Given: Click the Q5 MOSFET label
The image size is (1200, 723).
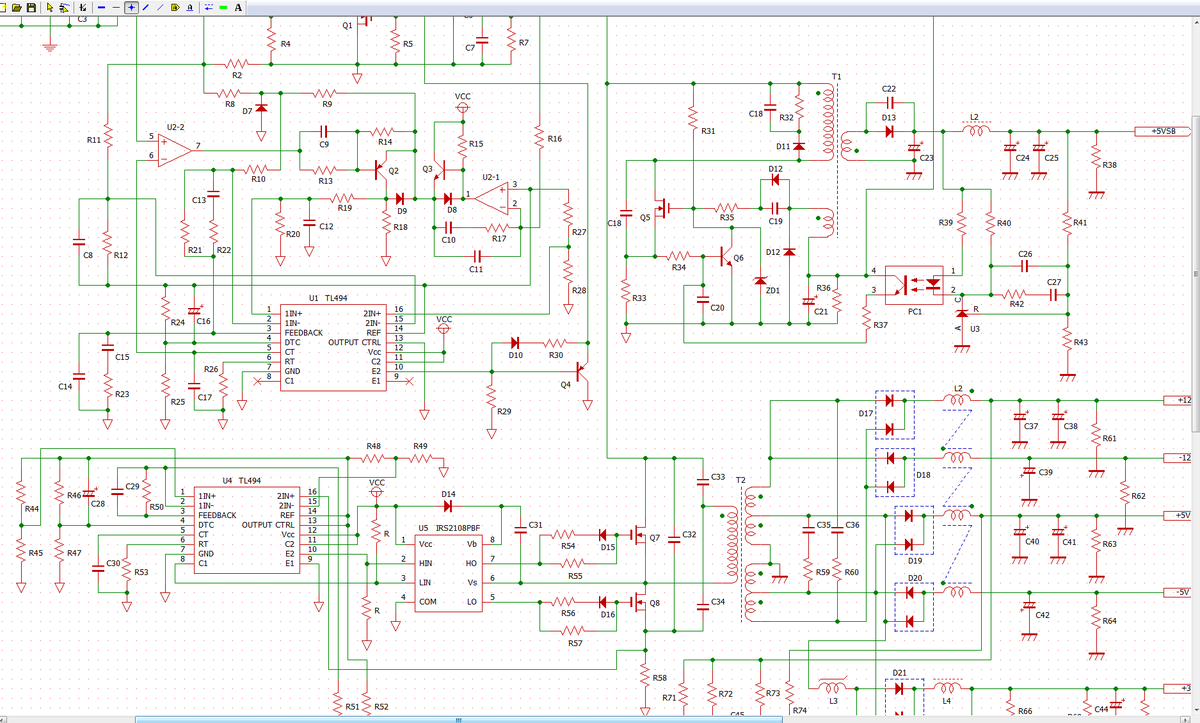Looking at the screenshot, I should coord(644,217).
